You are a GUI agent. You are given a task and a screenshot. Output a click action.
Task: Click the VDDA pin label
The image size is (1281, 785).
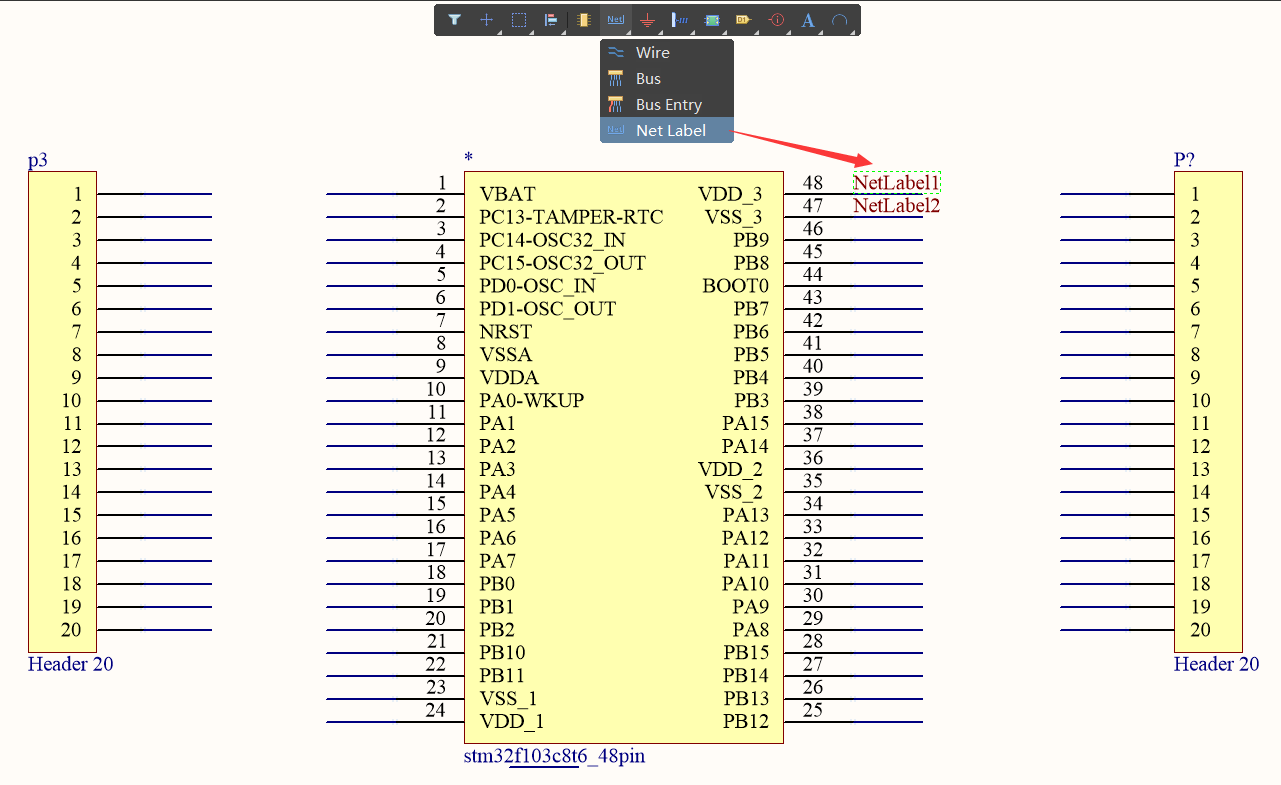(509, 378)
